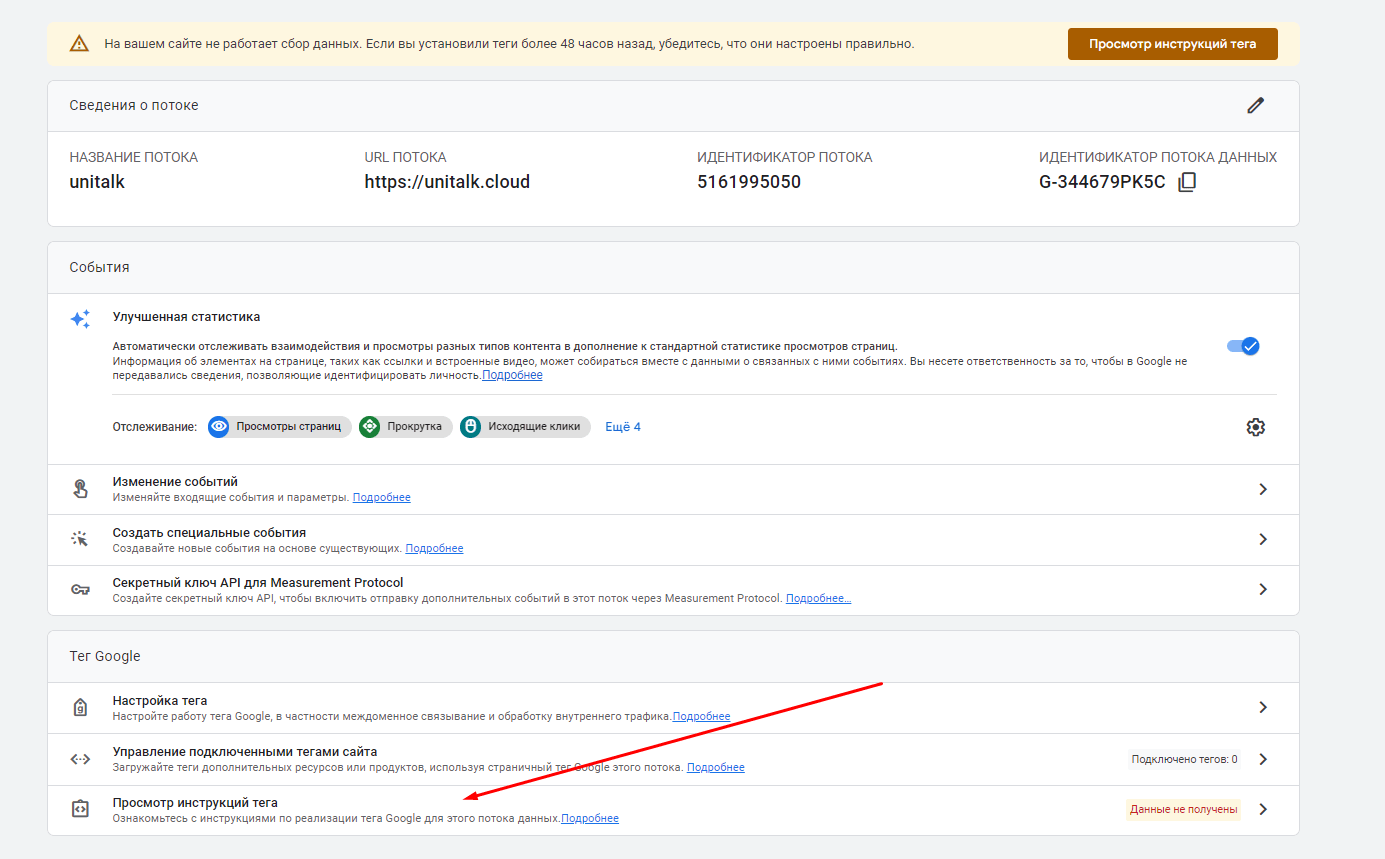Expand the Изменение событий row chevron
Viewport: 1385px width, 859px height.
1263,489
